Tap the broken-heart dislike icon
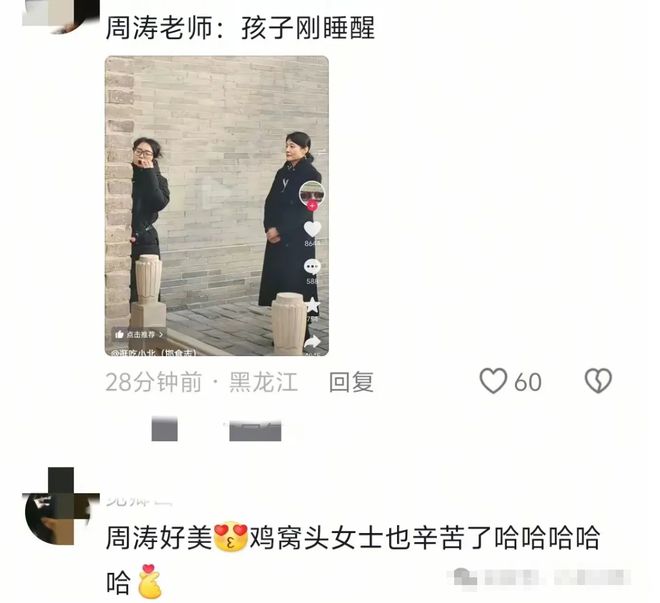 [x=598, y=381]
